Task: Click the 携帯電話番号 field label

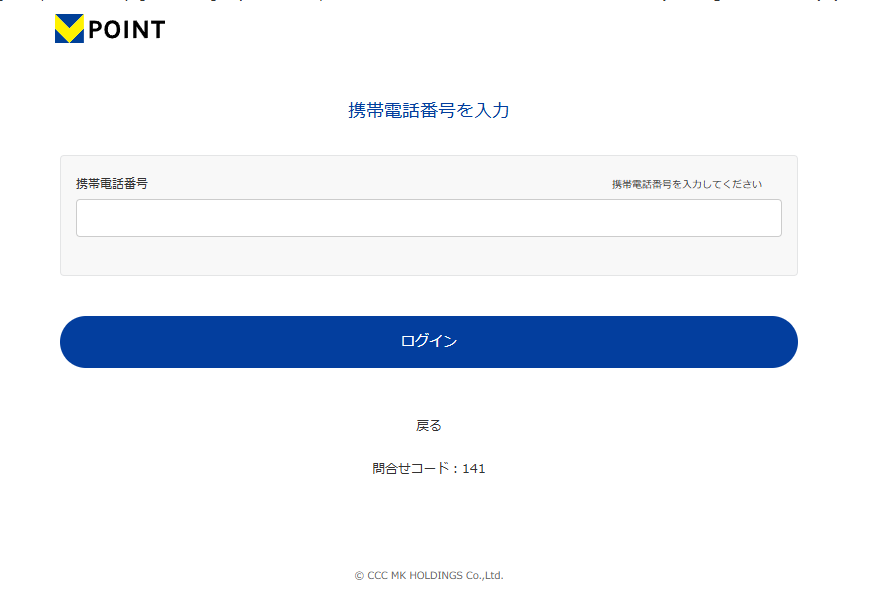Action: point(112,184)
